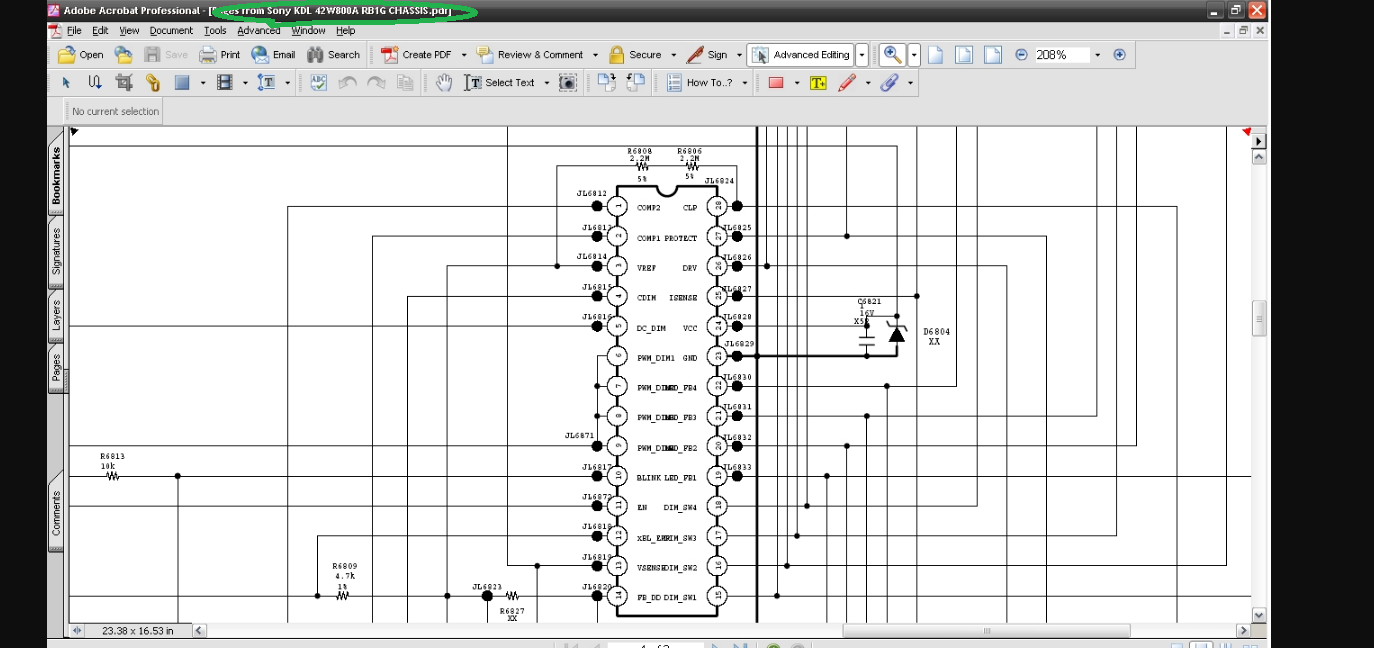Expand the Pencil tool dropdown arrow
Viewport: 1374px width, 648px height.
pos(867,83)
